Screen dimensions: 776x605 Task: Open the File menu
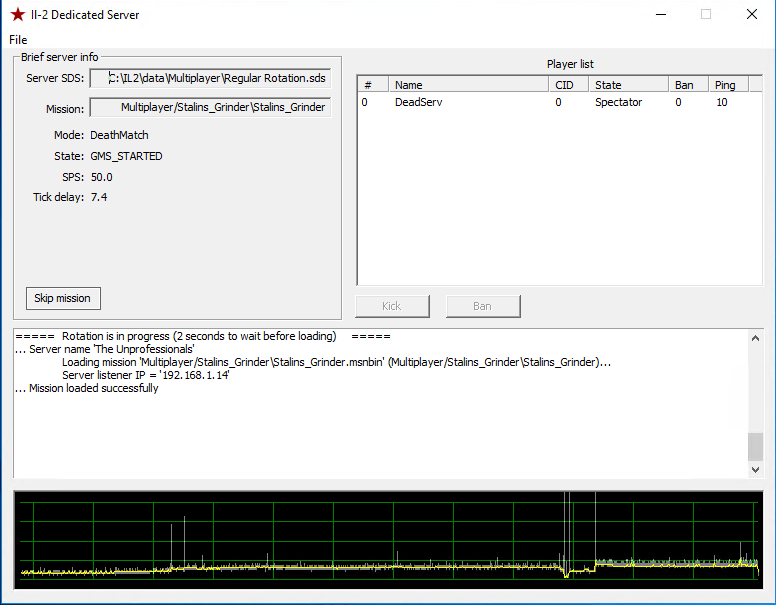[18, 39]
